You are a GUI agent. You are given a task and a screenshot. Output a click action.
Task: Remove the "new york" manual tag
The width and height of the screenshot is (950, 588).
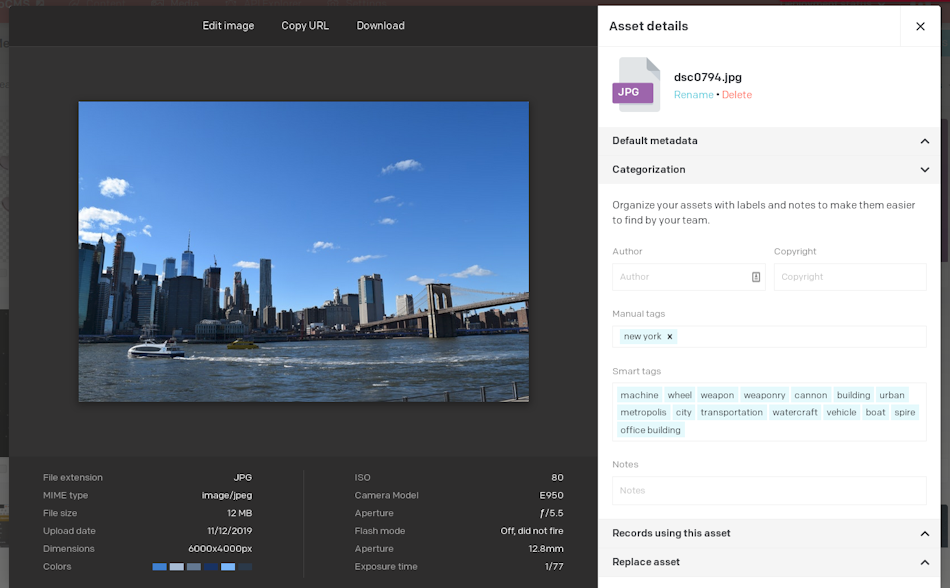[670, 336]
